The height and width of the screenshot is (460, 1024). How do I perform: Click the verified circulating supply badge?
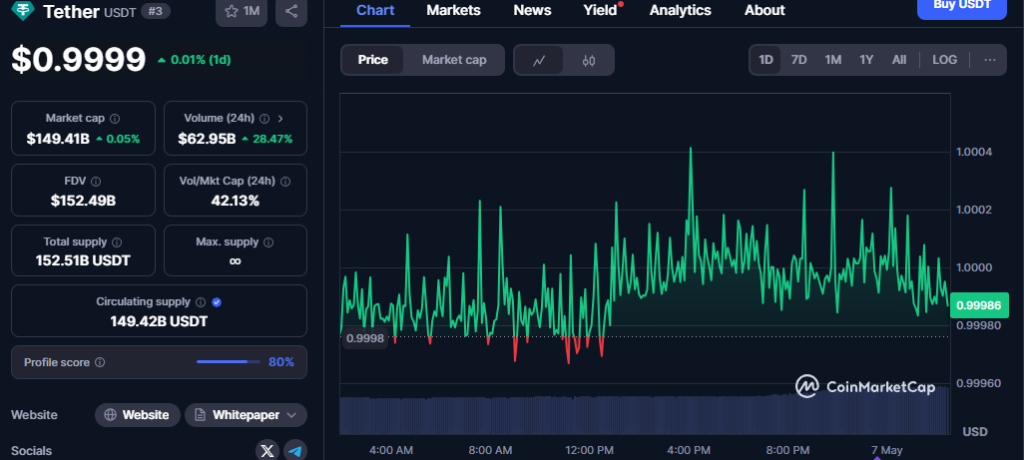tap(217, 303)
